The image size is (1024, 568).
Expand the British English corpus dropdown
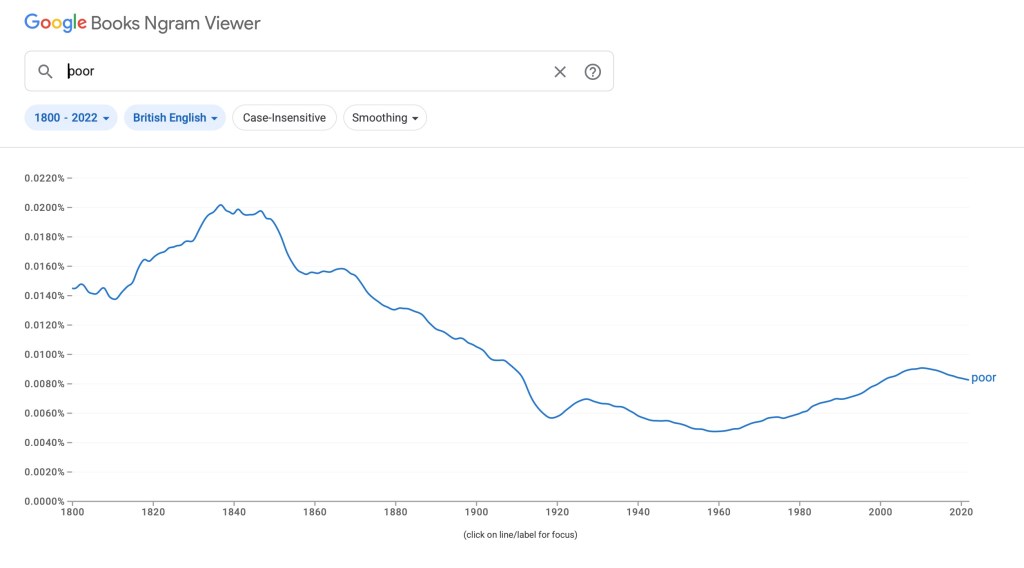click(175, 118)
